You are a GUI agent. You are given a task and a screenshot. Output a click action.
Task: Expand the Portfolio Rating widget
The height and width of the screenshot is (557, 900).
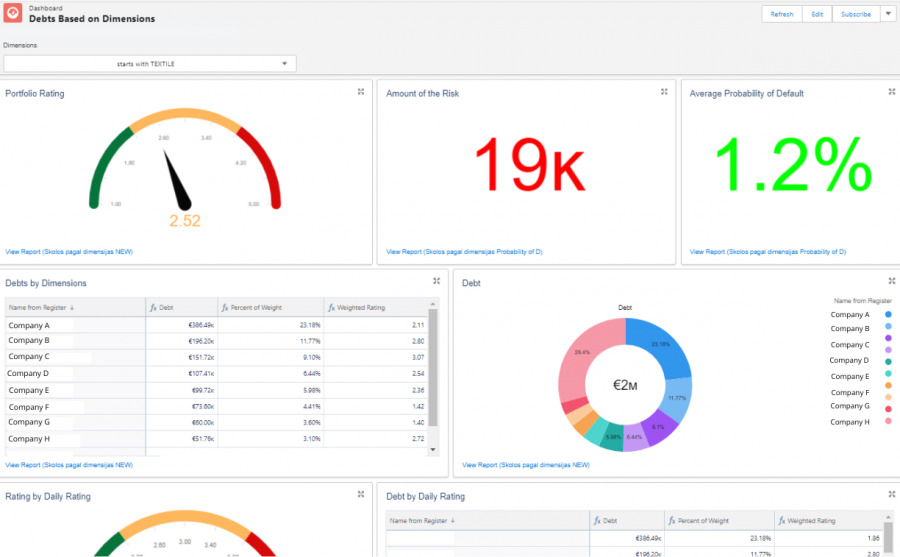click(361, 92)
